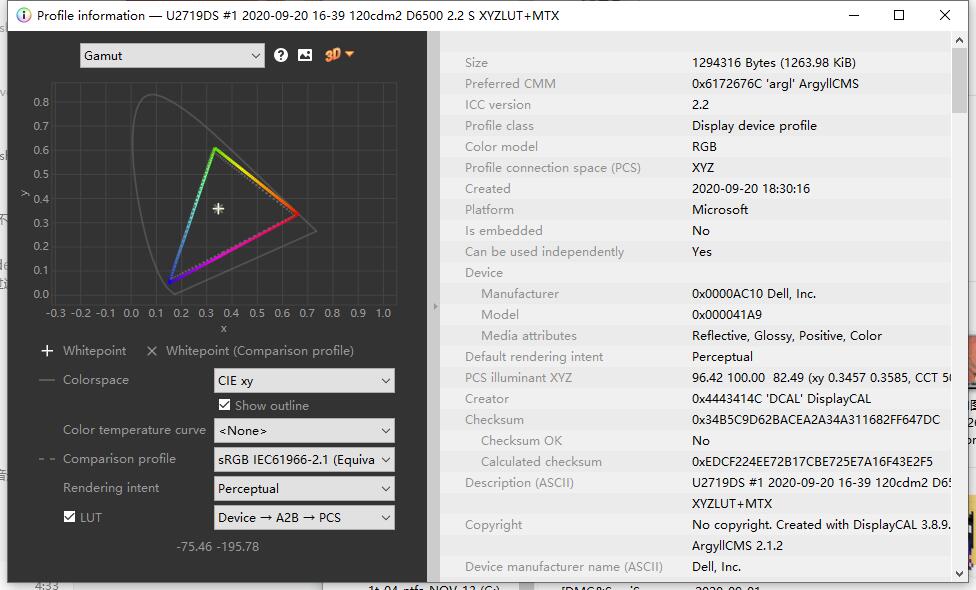Click the 'Microsoft' platform value
Screen dimensions: 976x590
point(720,210)
